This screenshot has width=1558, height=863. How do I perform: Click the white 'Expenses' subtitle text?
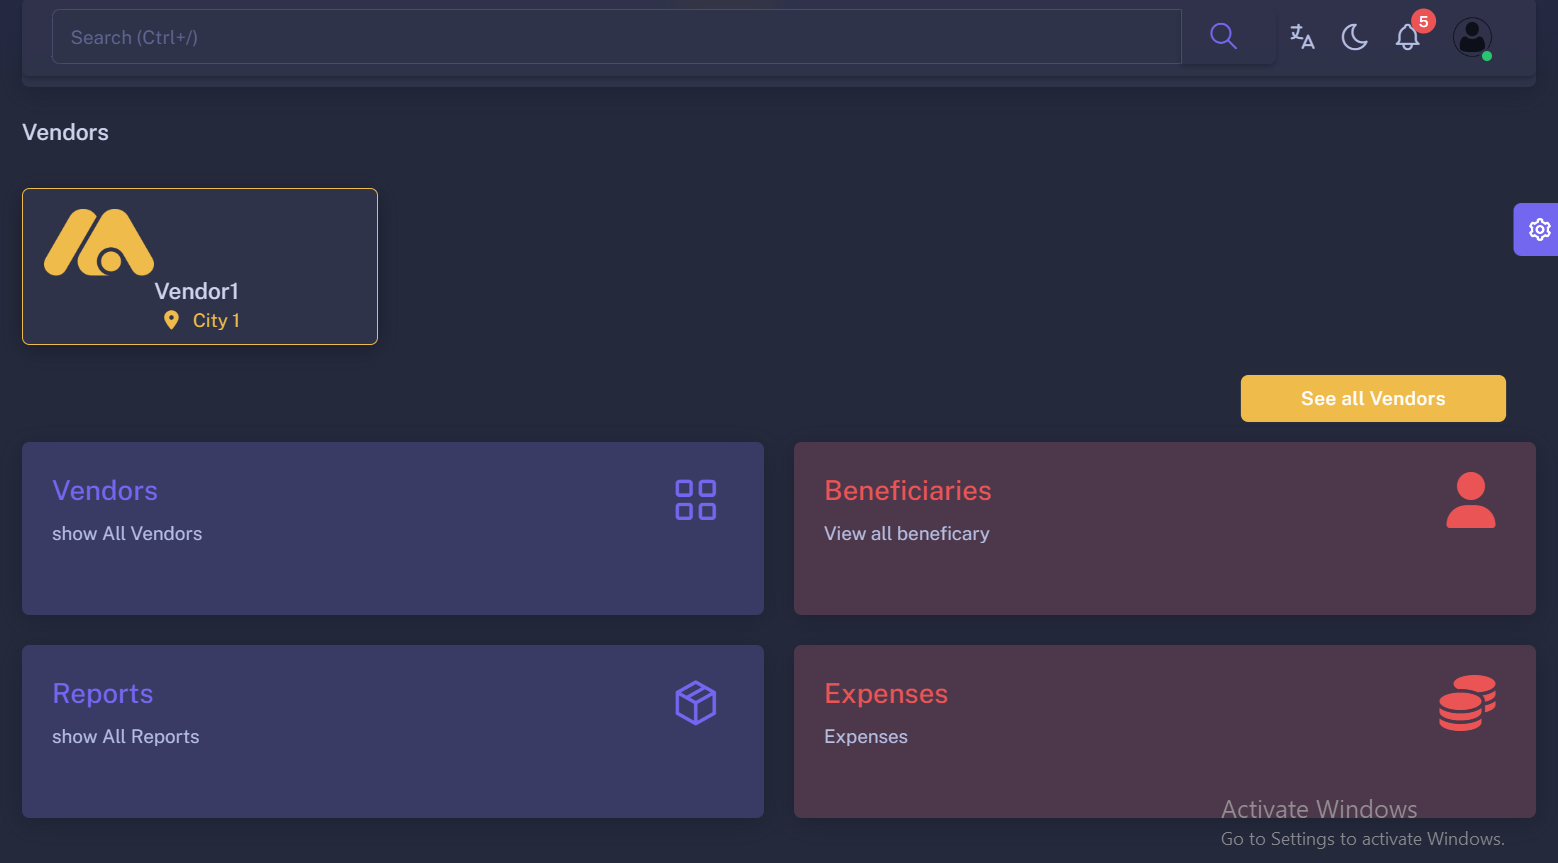click(866, 736)
